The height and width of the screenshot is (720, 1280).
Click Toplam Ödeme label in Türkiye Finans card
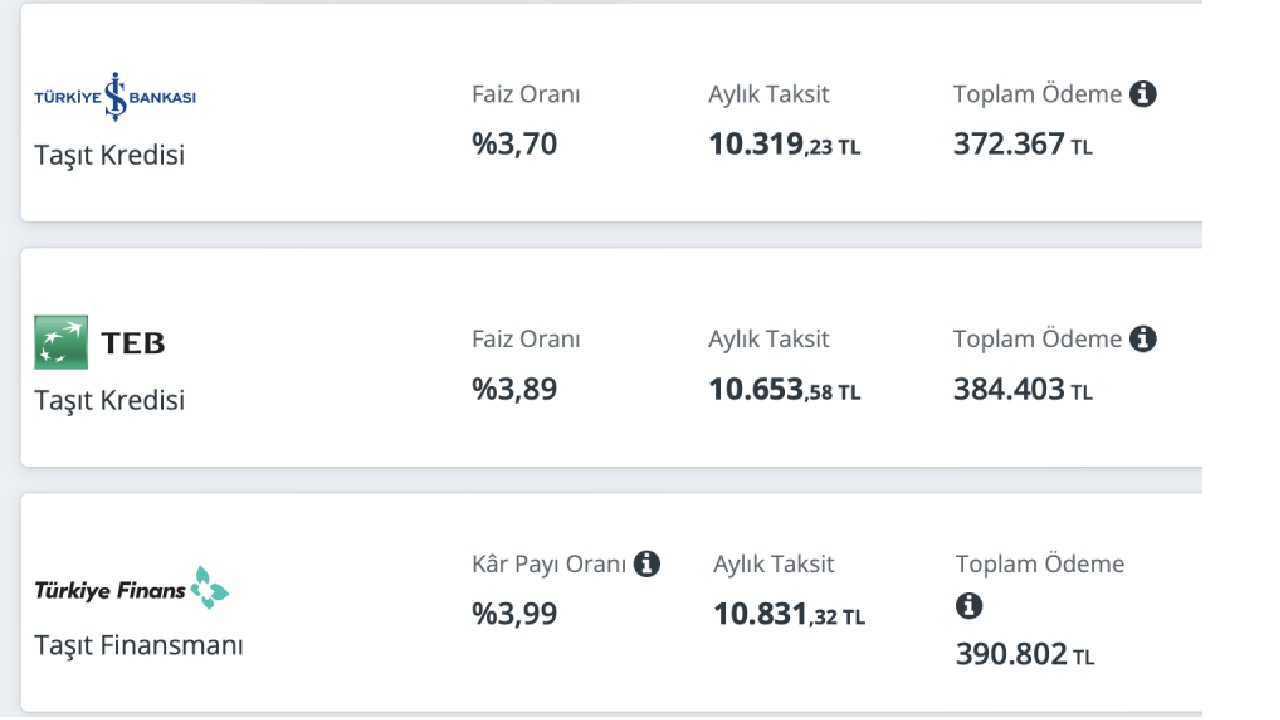click(x=1040, y=565)
